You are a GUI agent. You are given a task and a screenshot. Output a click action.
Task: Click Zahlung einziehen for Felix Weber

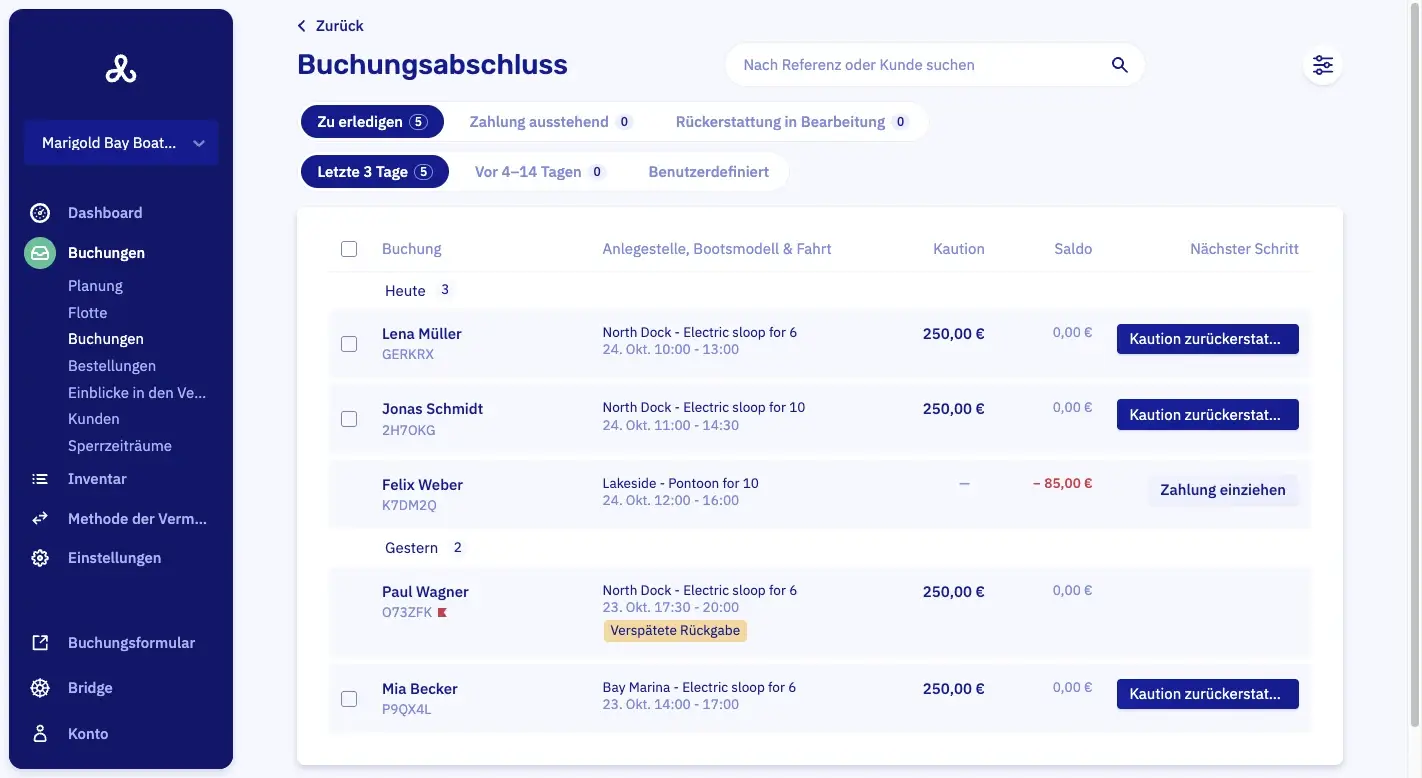pyautogui.click(x=1223, y=490)
